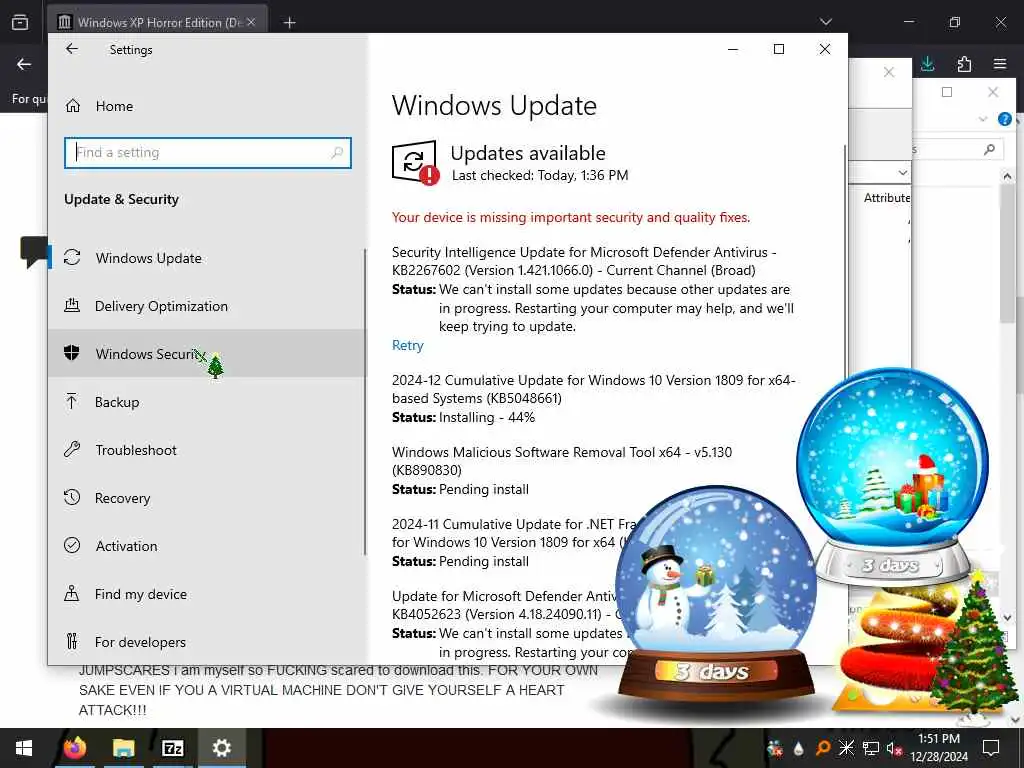The width and height of the screenshot is (1024, 768).
Task: Click the network tray icon
Action: pyautogui.click(x=871, y=748)
